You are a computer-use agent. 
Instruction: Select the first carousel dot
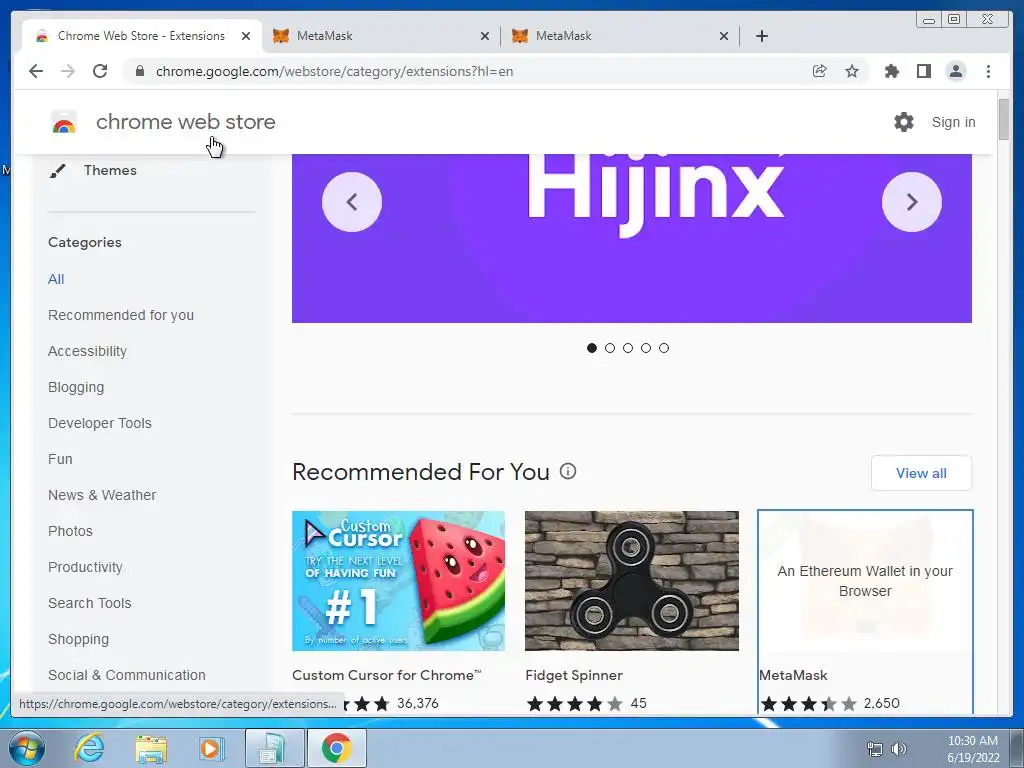tap(592, 348)
